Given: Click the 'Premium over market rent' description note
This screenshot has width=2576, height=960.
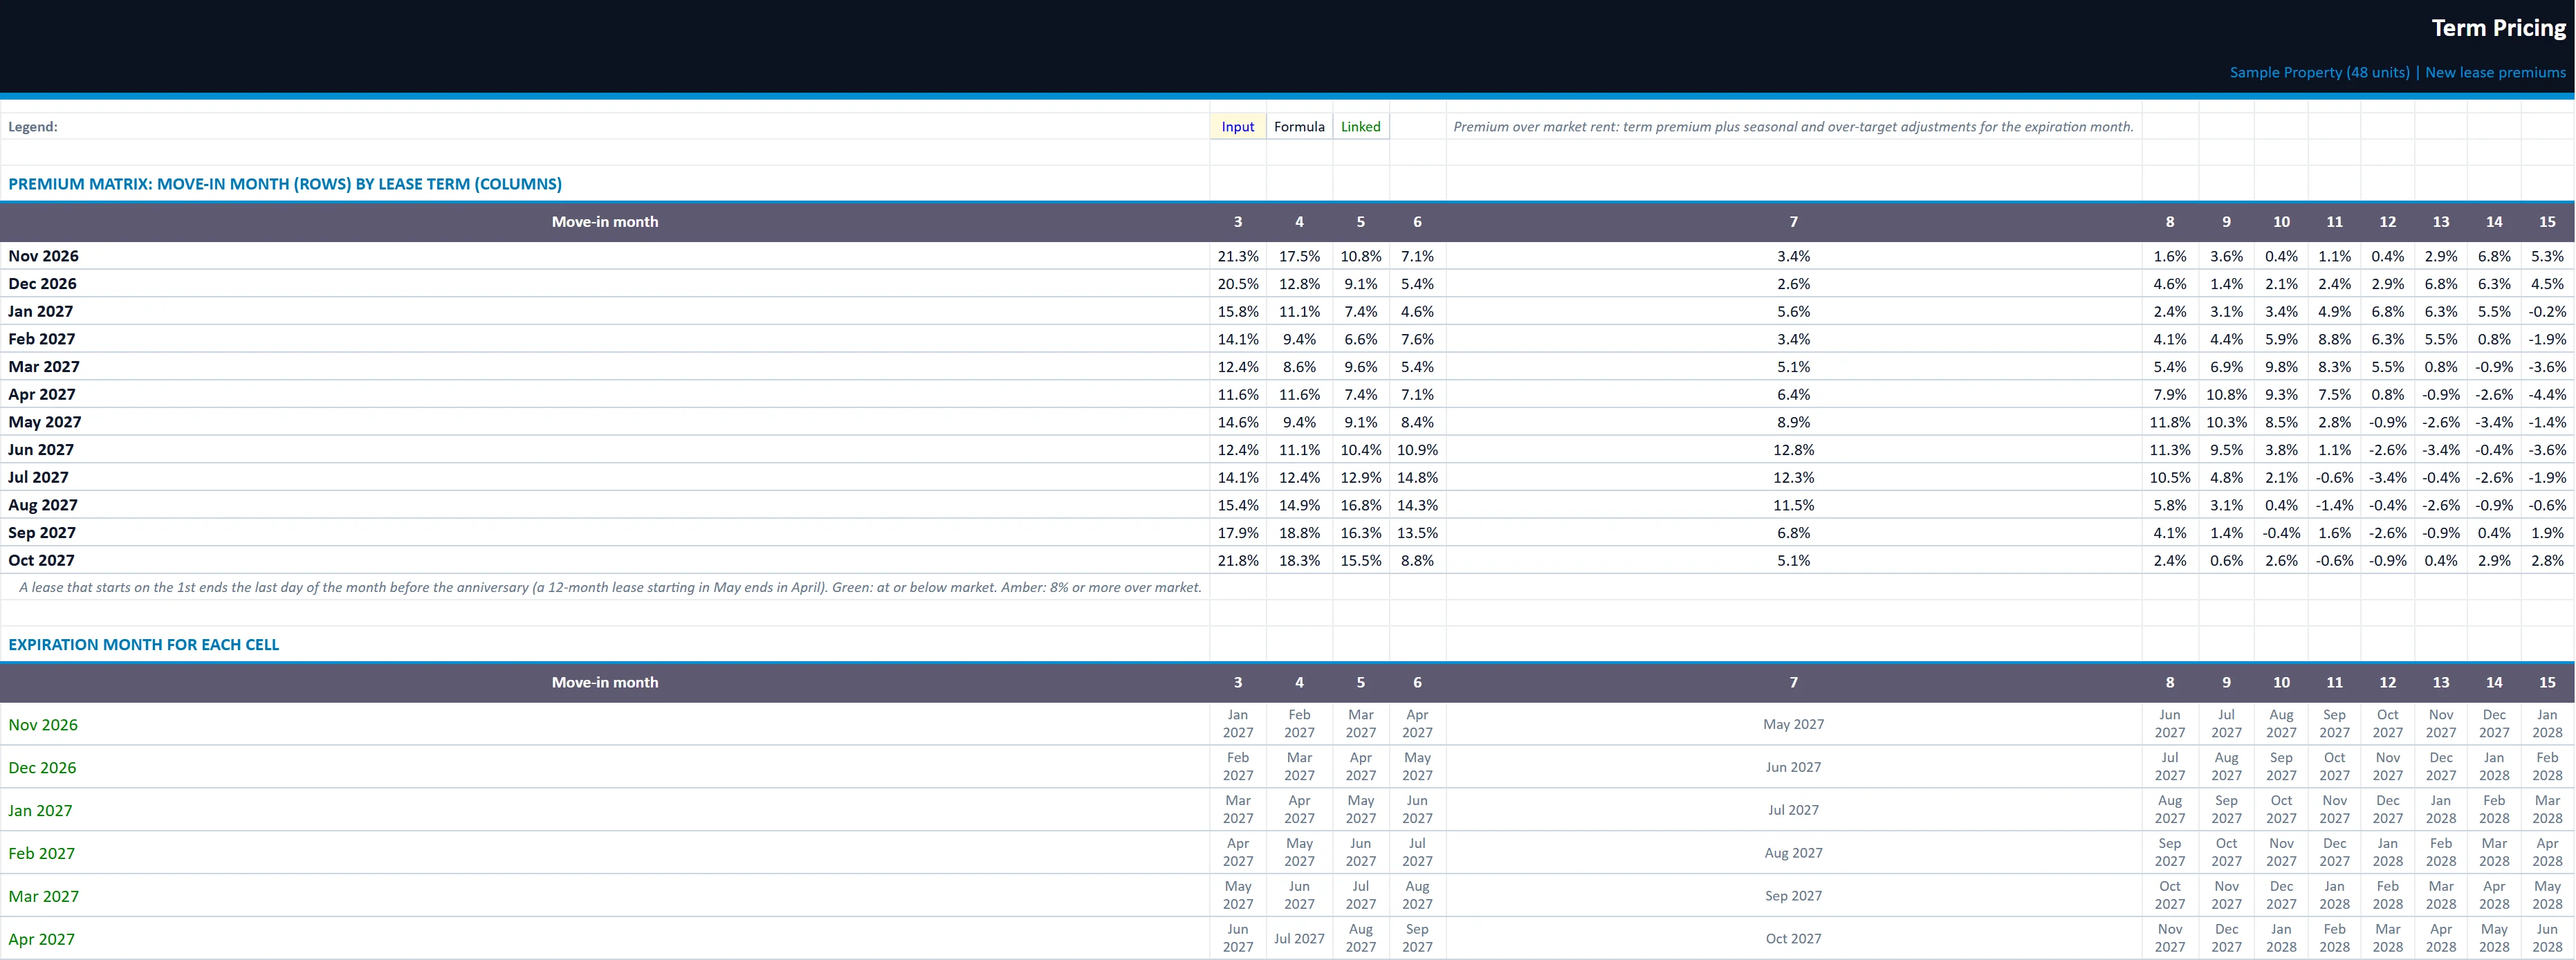Looking at the screenshot, I should [1793, 127].
